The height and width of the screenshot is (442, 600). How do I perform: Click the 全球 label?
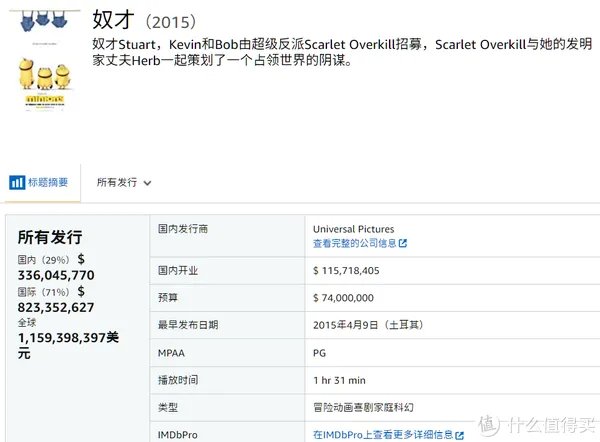(x=27, y=323)
